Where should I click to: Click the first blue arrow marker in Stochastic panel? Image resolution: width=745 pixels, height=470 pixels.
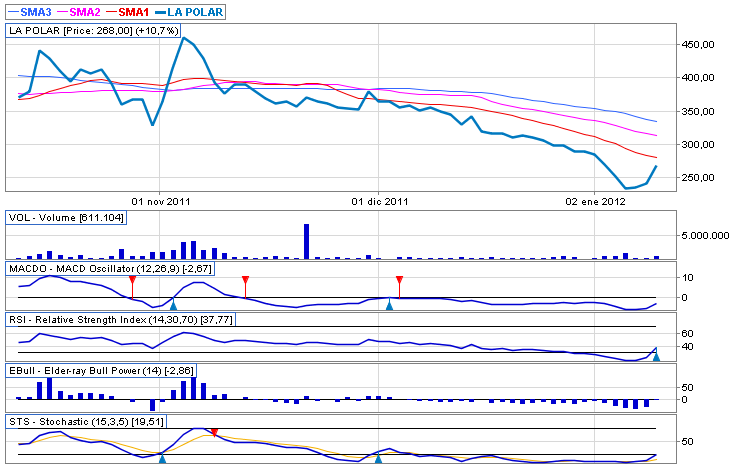click(x=162, y=457)
